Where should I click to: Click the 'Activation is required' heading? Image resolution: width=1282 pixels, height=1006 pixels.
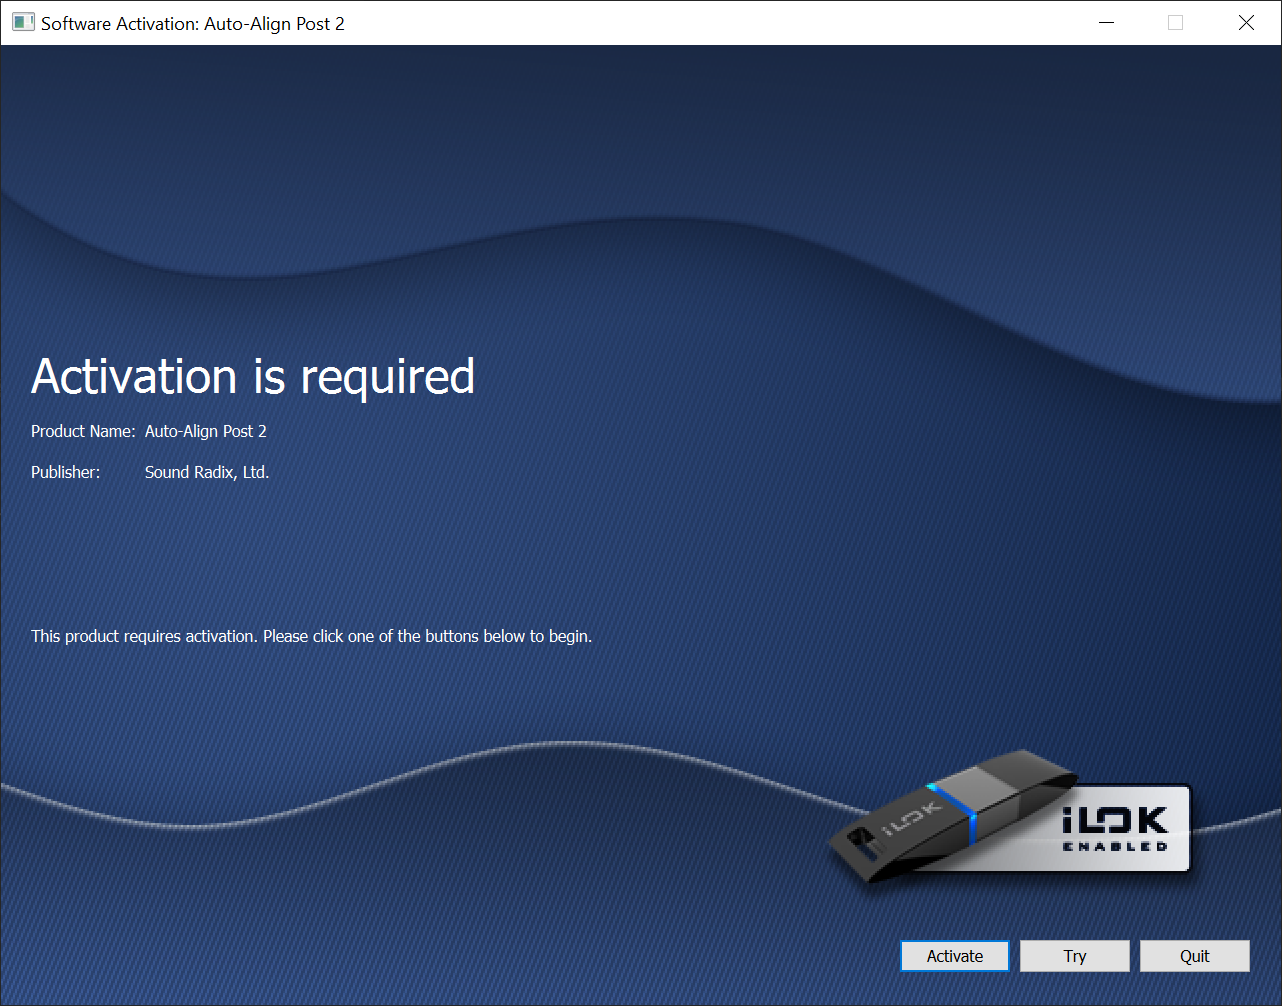(x=253, y=377)
